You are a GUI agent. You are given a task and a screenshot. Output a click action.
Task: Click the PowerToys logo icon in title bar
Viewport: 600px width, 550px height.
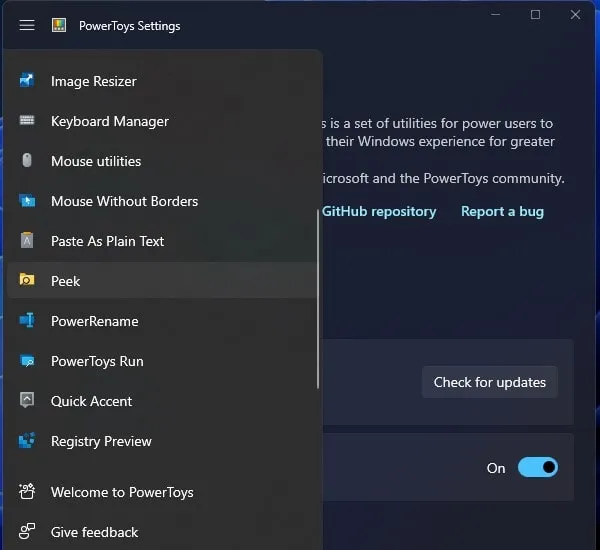coord(59,25)
